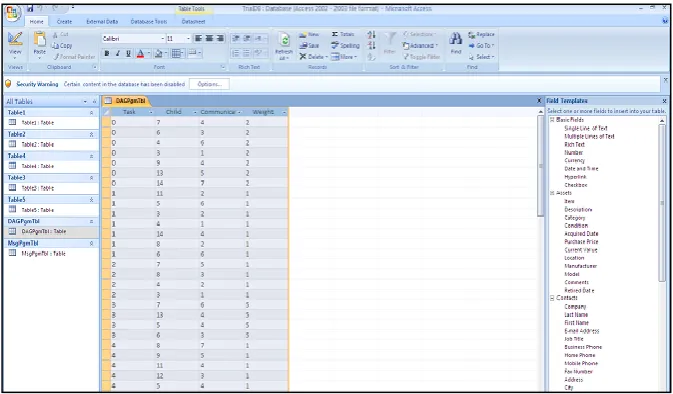Open the More records dropdown
Image resolution: width=673 pixels, height=394 pixels.
[x=343, y=57]
